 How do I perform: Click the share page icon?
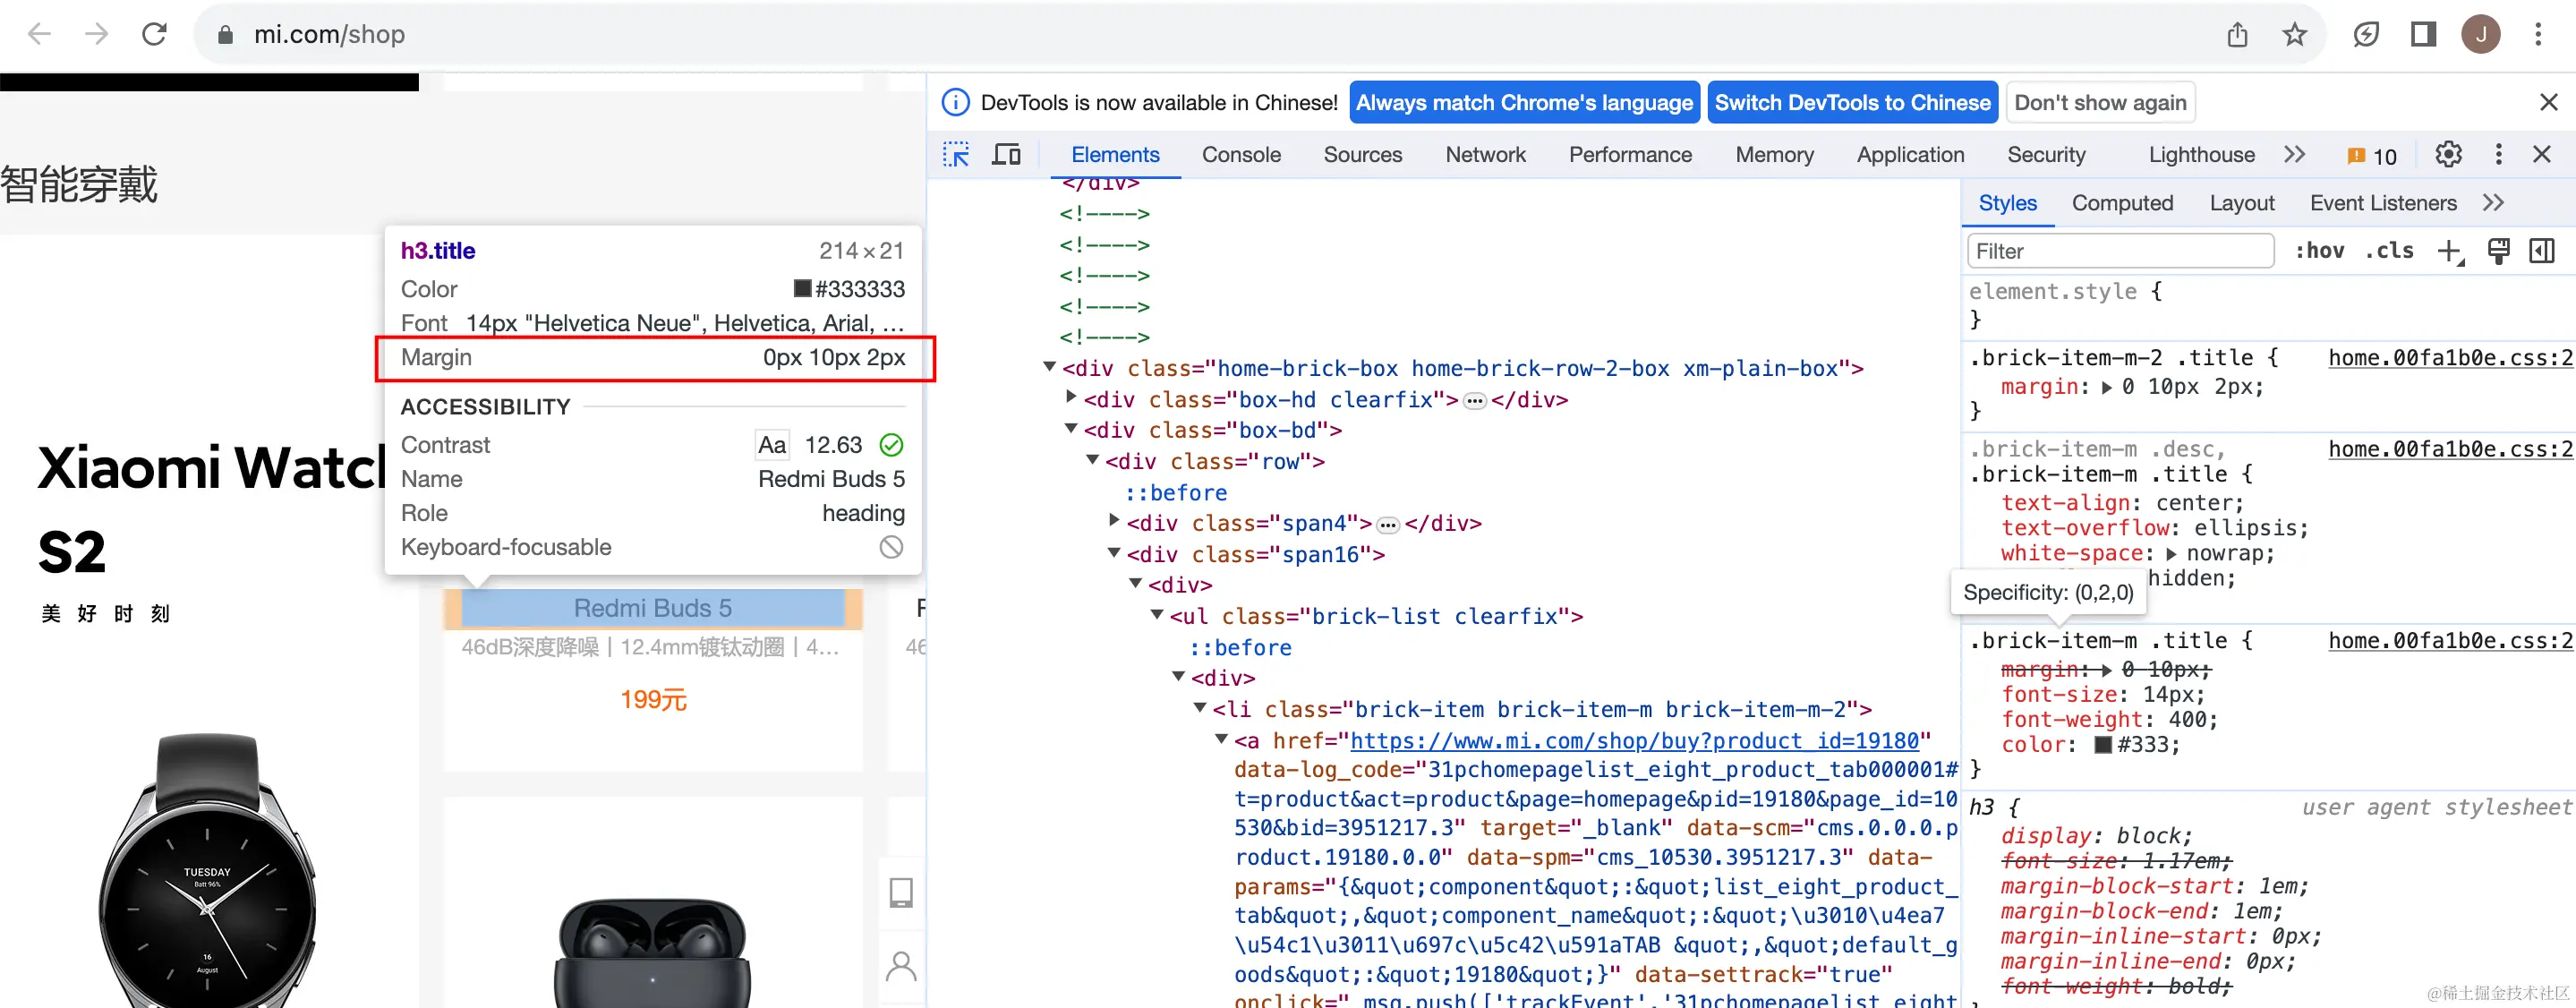2238,35
